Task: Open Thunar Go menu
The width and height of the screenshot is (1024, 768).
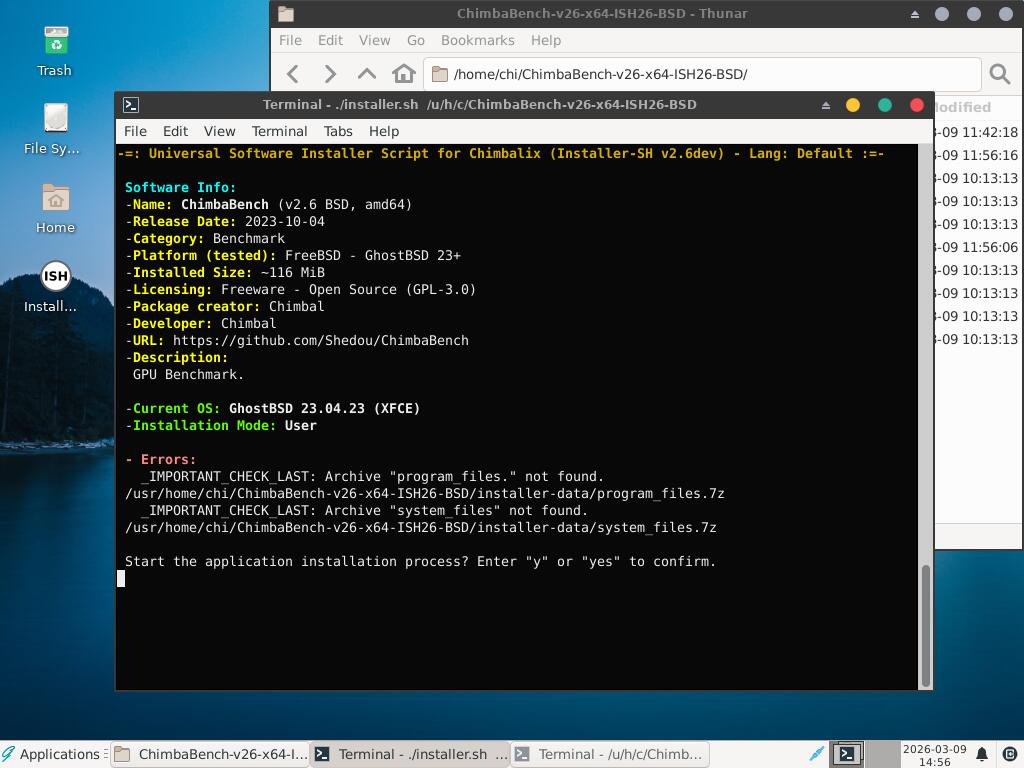Action: point(416,40)
